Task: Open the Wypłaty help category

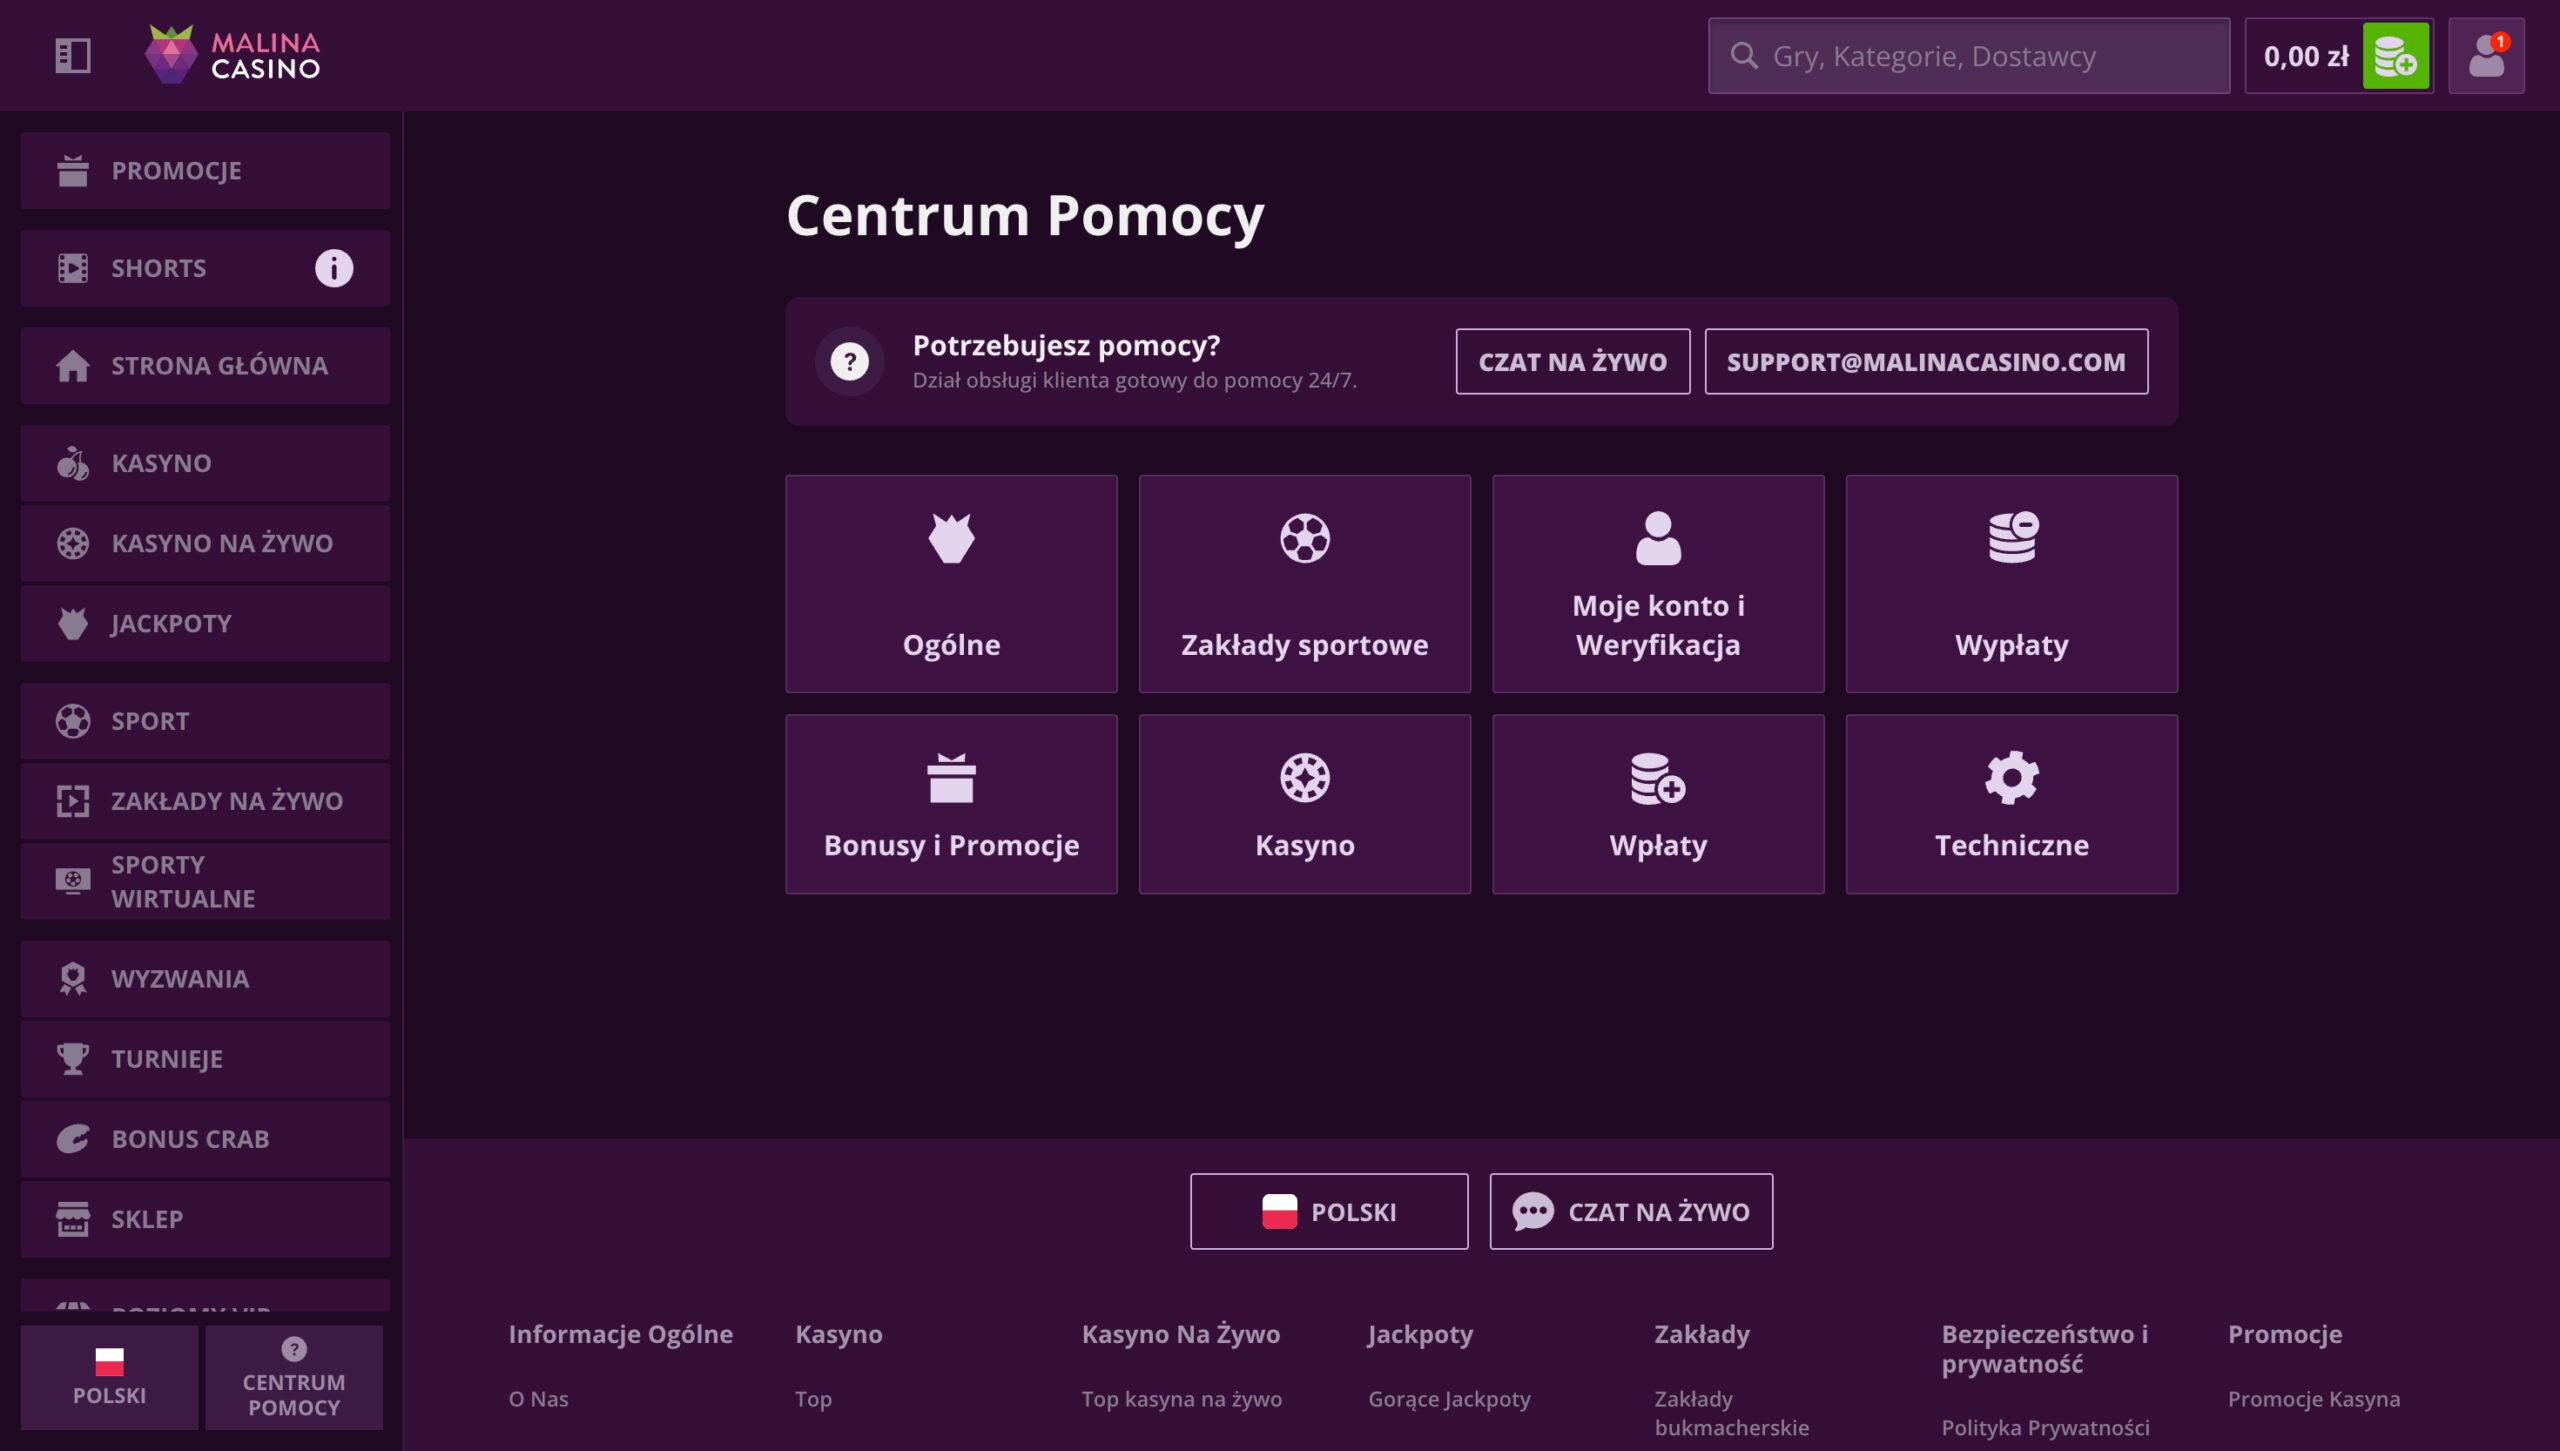Action: click(2011, 584)
